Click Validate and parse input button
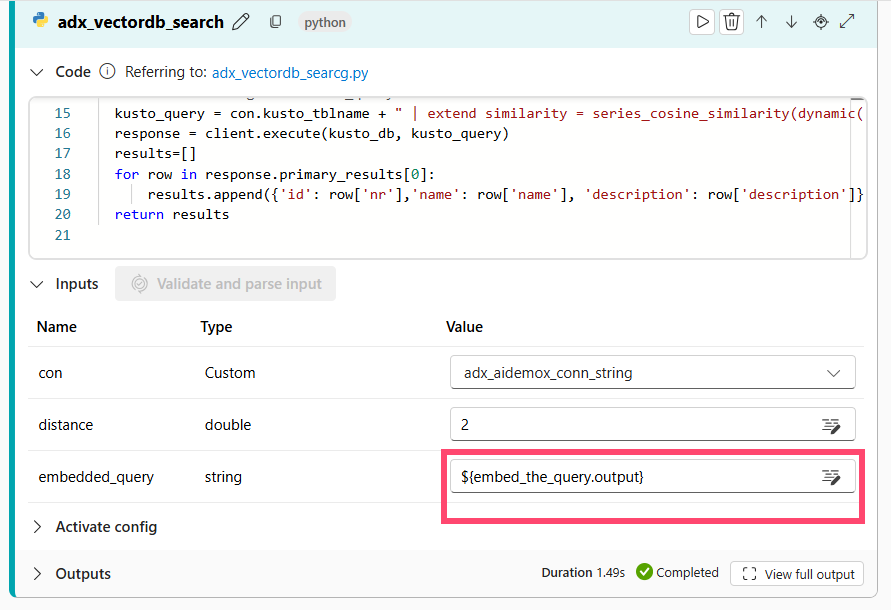Screen dimensions: 891x610 click(225, 284)
